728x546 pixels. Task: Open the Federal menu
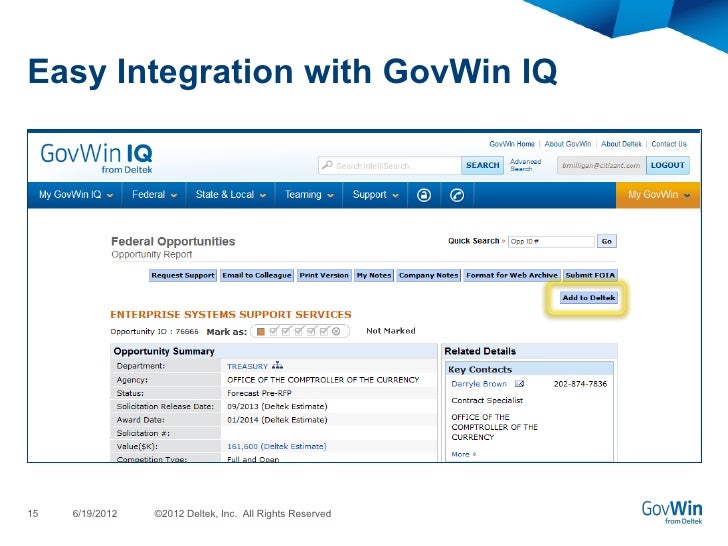(x=154, y=195)
